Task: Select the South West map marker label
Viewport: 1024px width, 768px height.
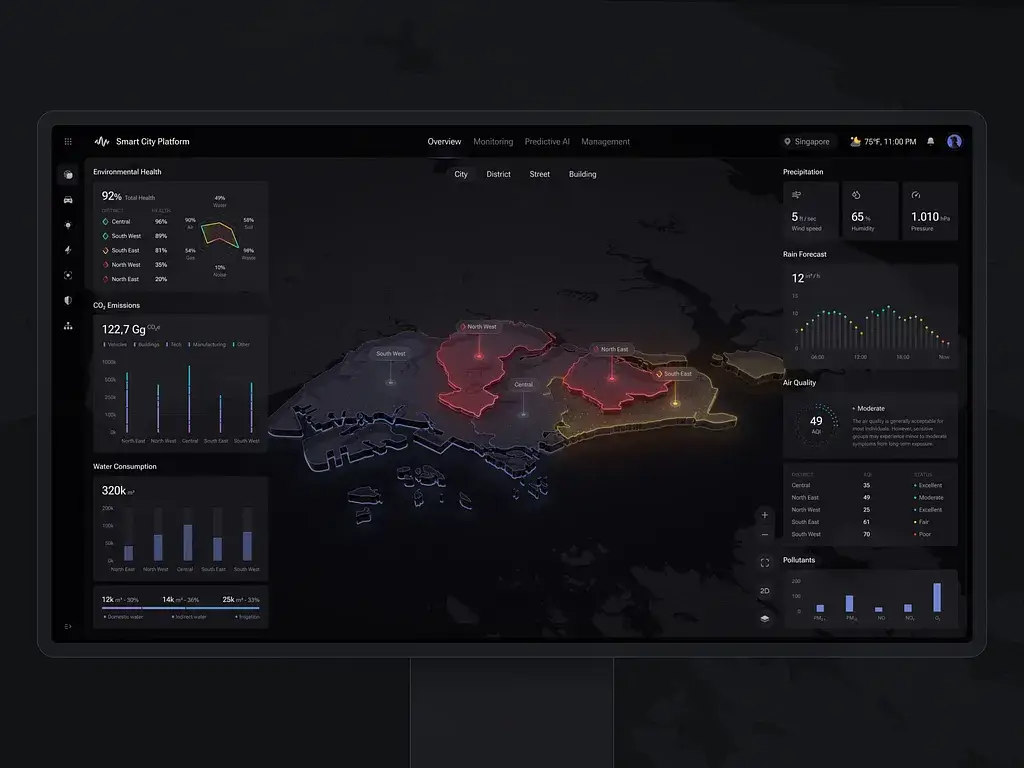Action: click(x=391, y=353)
